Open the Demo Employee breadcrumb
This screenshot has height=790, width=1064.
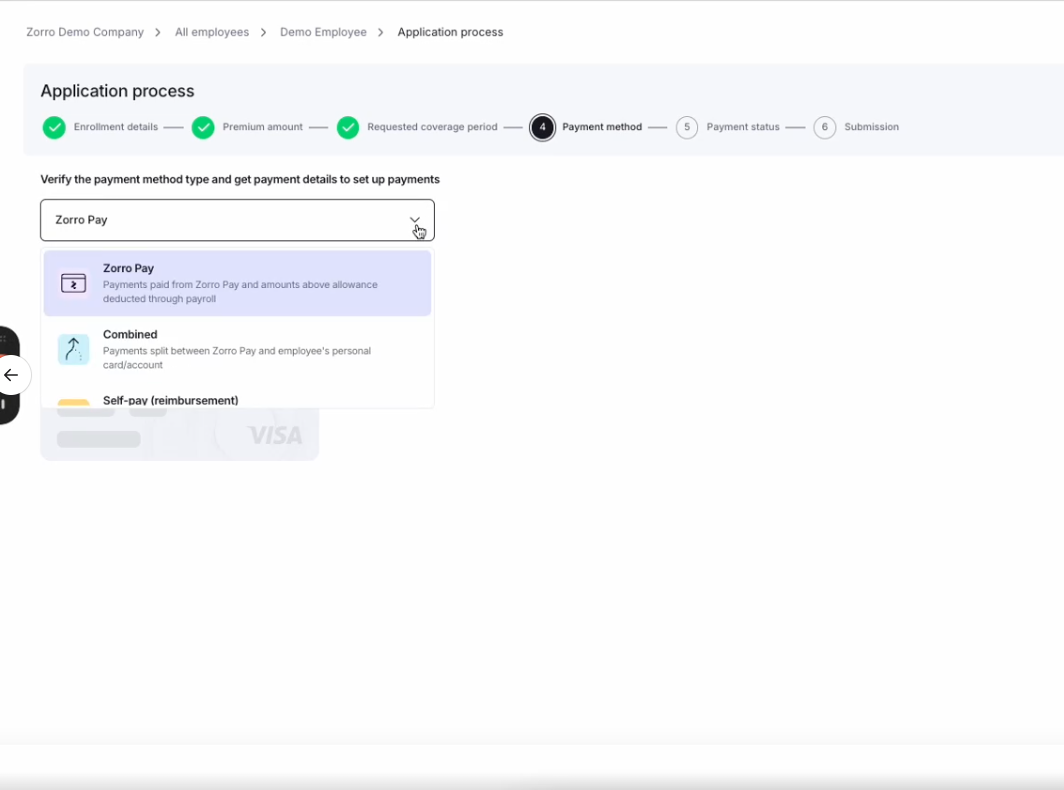point(323,32)
